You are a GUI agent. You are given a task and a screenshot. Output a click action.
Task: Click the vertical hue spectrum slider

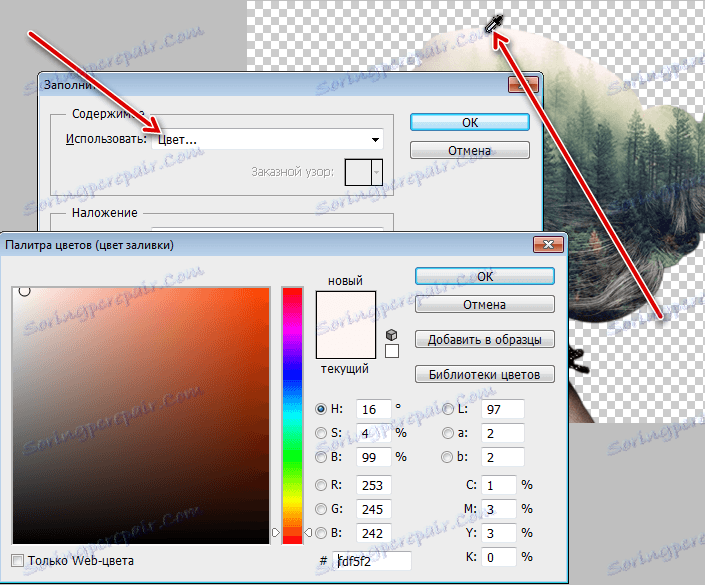click(292, 416)
